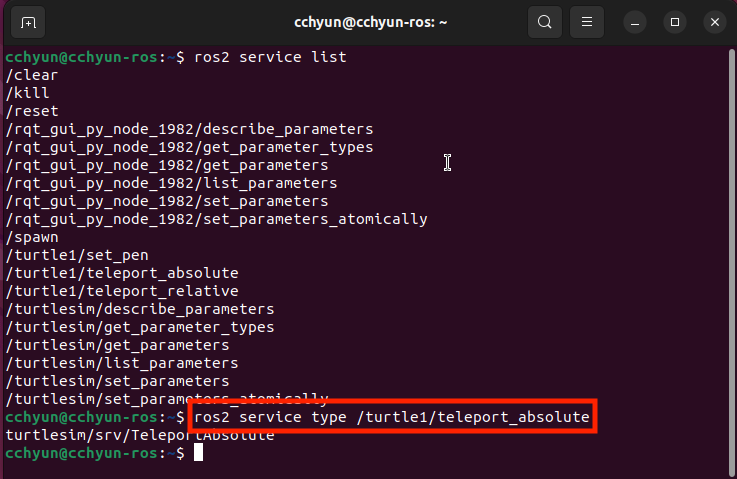
Task: Click the /turtlesim/get_parameters line
Action: pos(117,345)
